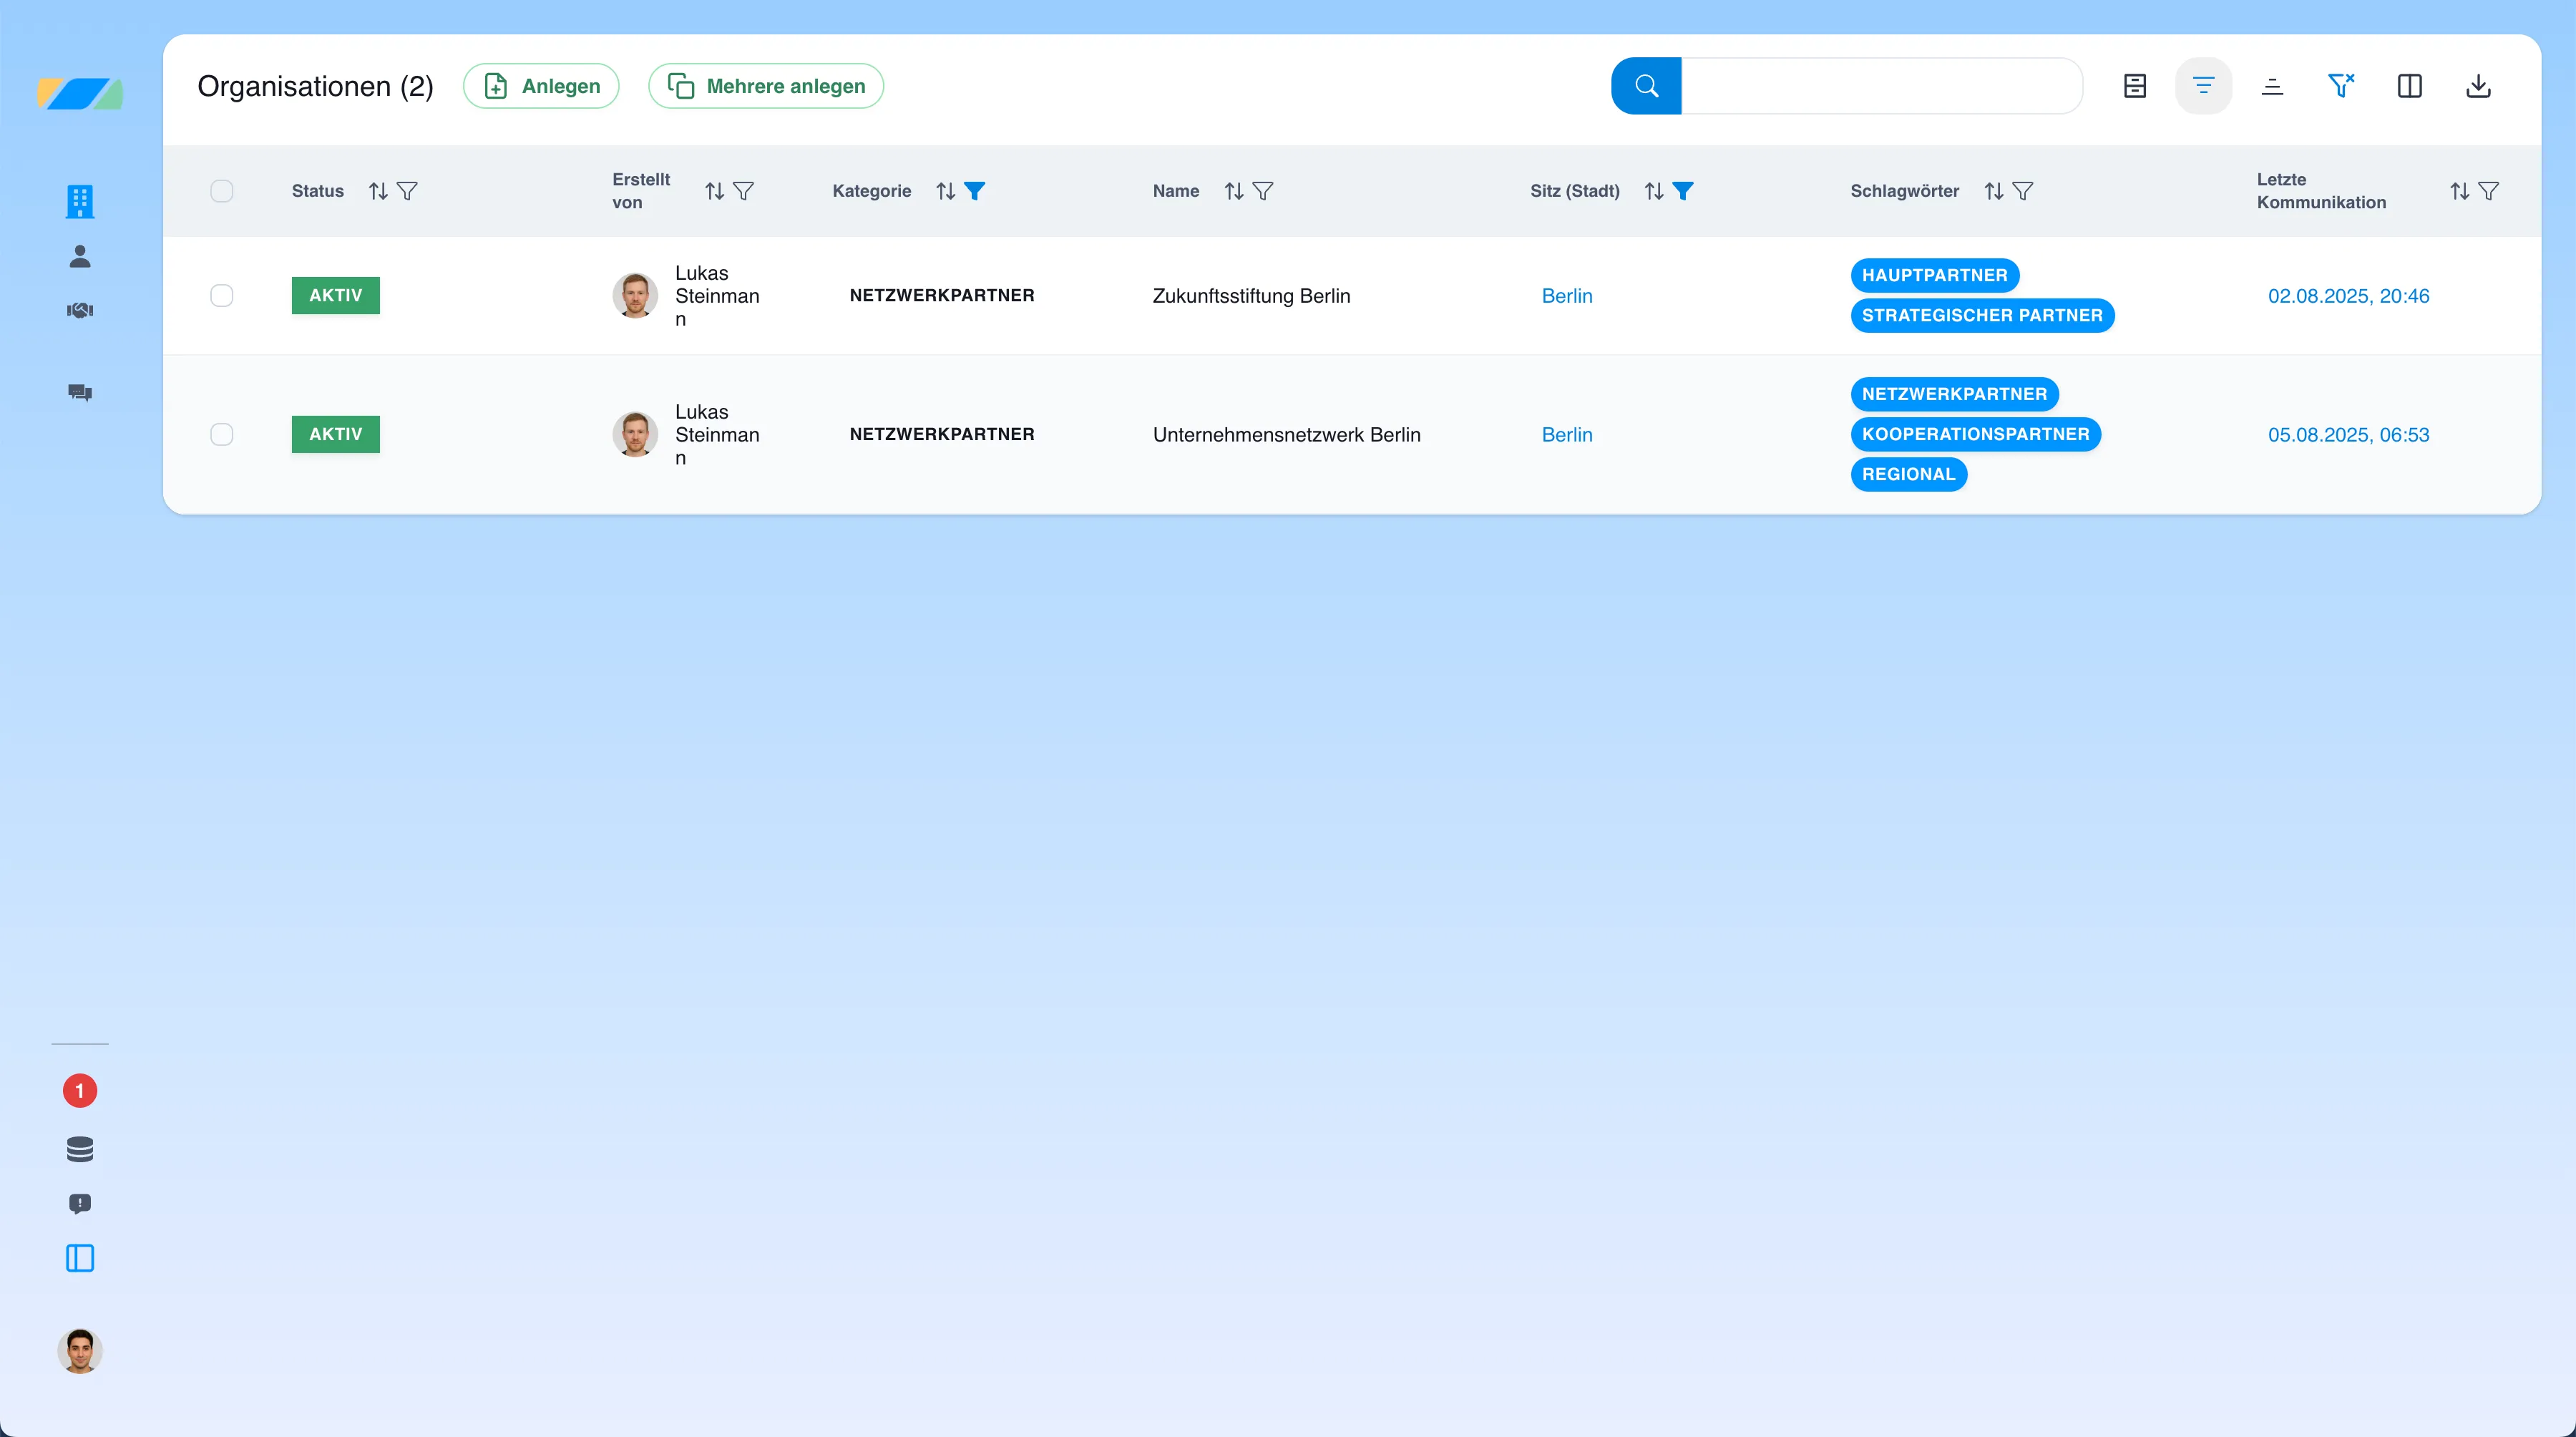Open the Organisations building icon in sidebar
This screenshot has height=1437, width=2576.
click(80, 201)
